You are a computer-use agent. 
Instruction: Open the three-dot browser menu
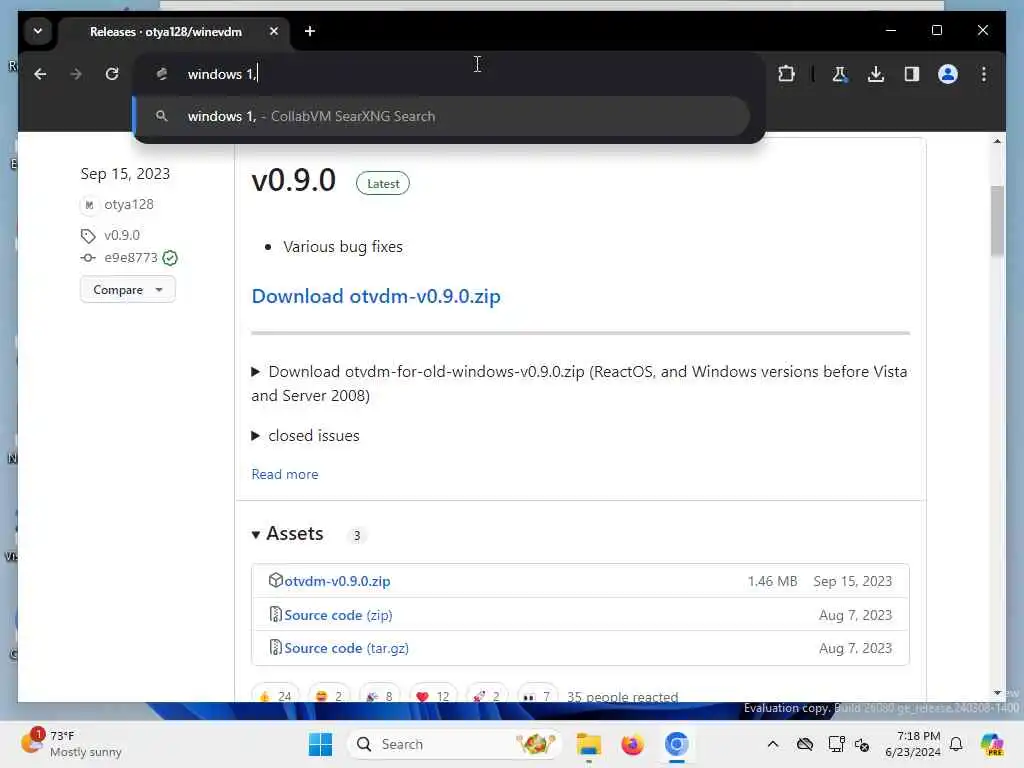point(984,74)
